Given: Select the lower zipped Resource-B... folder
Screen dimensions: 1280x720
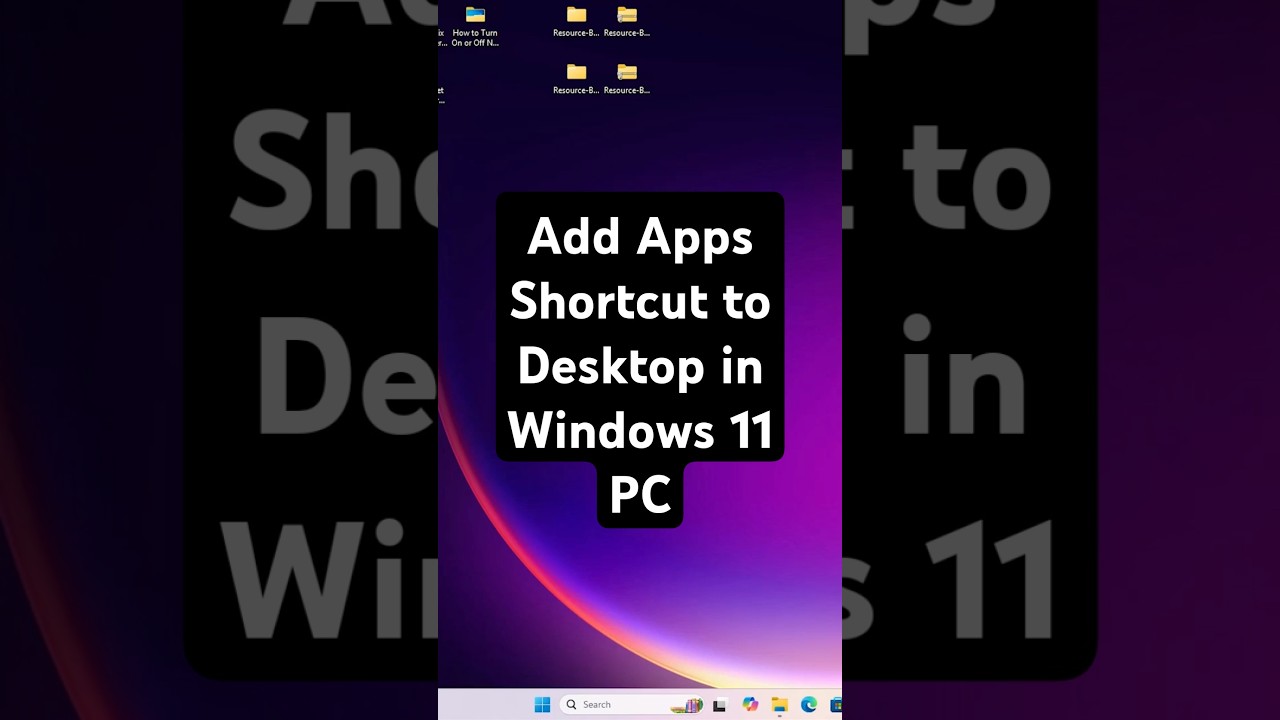Looking at the screenshot, I should 627,79.
